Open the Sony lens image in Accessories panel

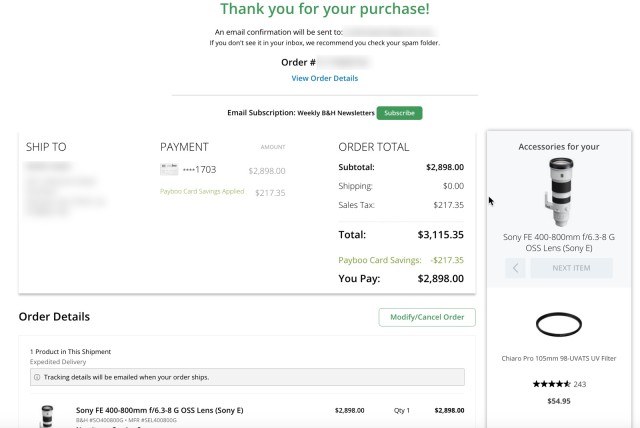tap(559, 192)
